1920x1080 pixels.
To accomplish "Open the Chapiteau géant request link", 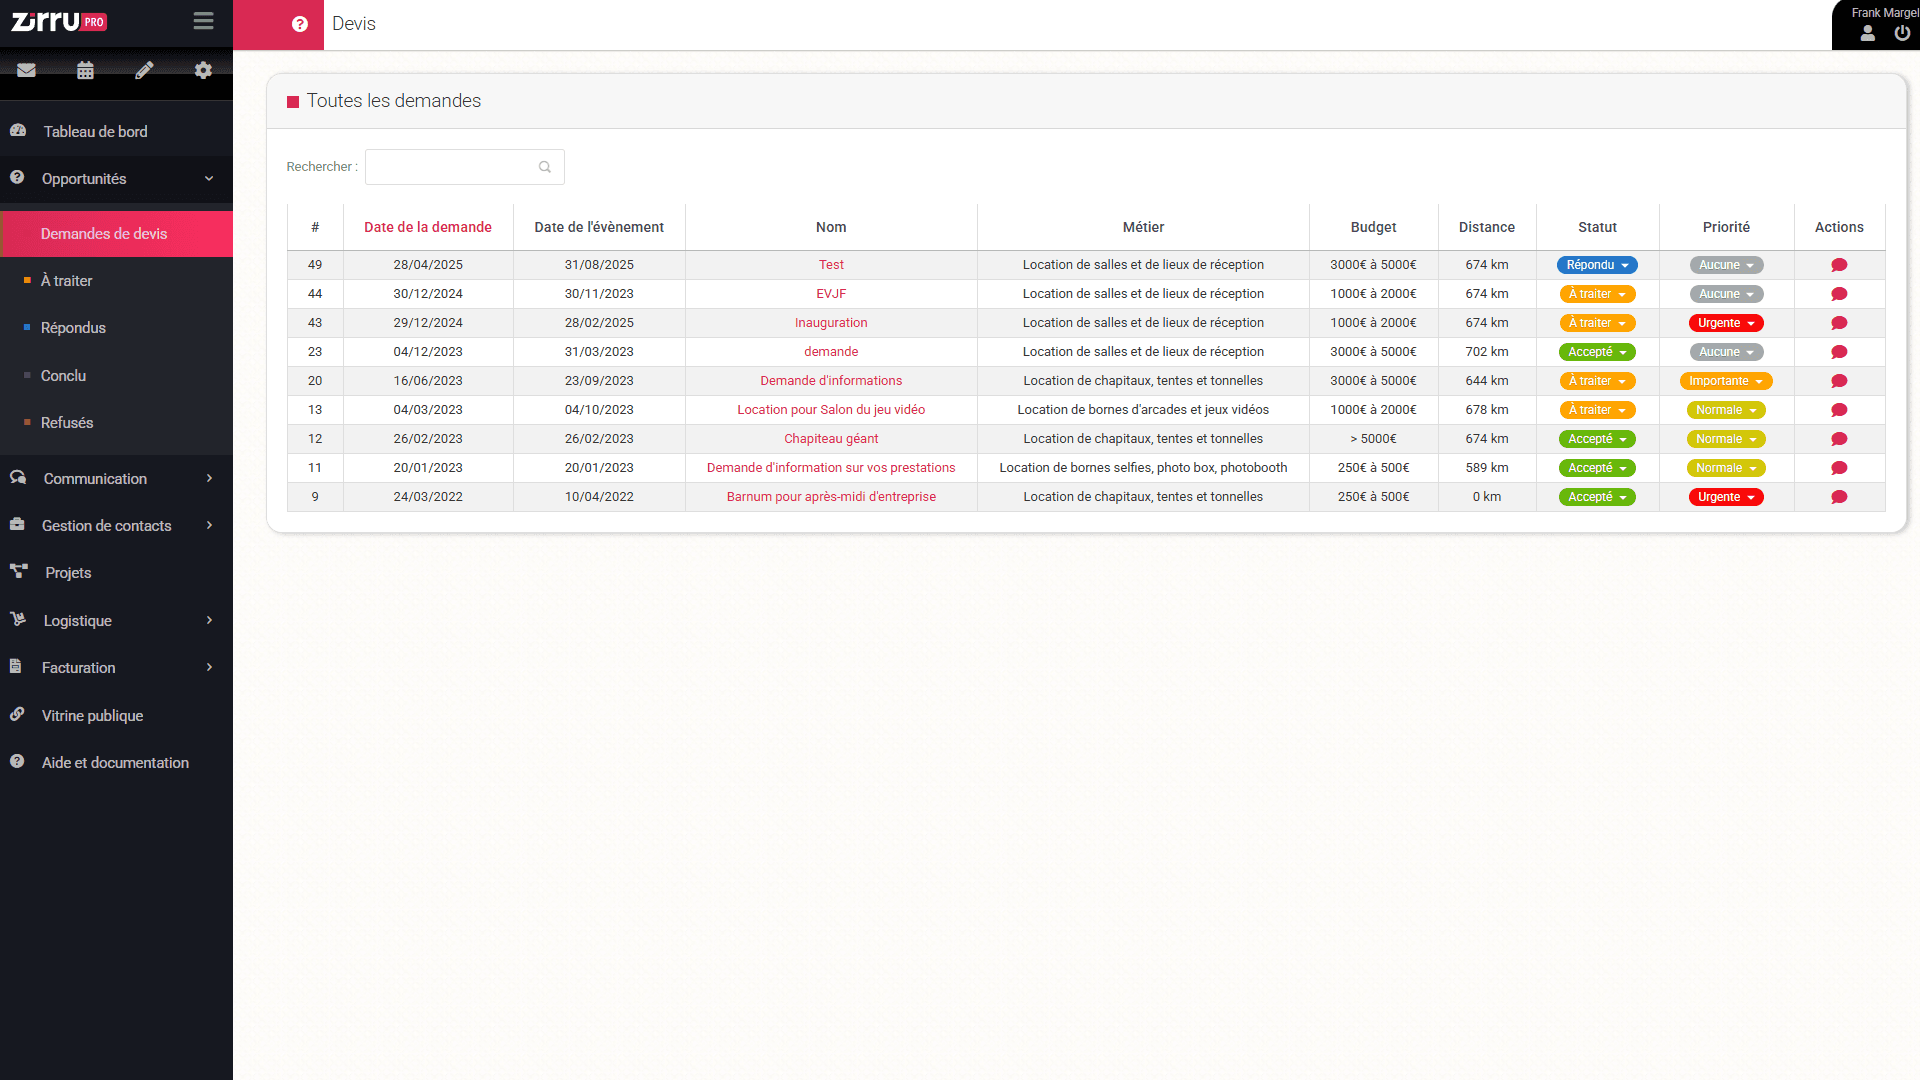I will [831, 438].
